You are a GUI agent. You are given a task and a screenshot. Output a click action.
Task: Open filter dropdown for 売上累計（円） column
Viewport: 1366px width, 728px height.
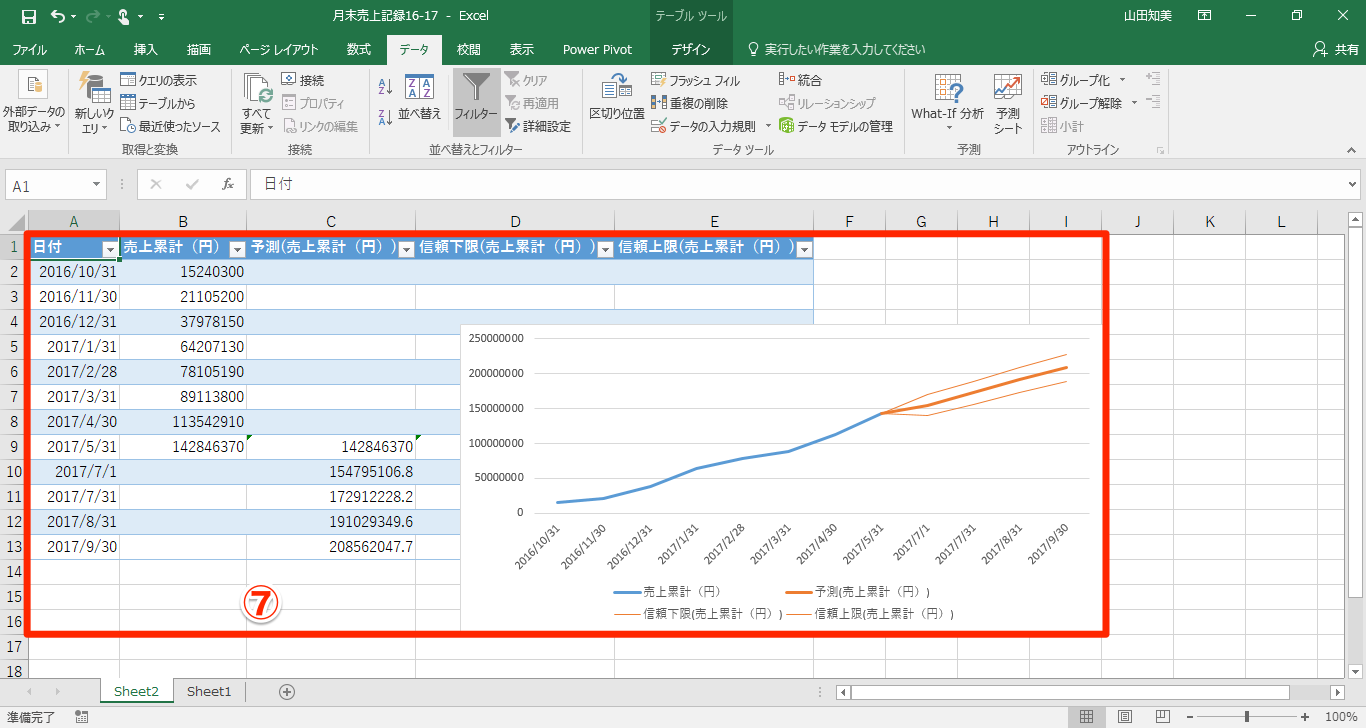pos(237,249)
